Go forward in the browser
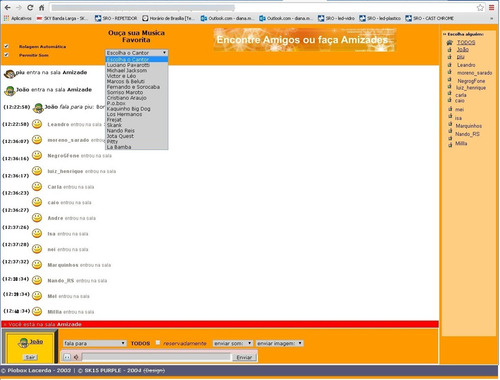The image size is (500, 380). [19, 7]
